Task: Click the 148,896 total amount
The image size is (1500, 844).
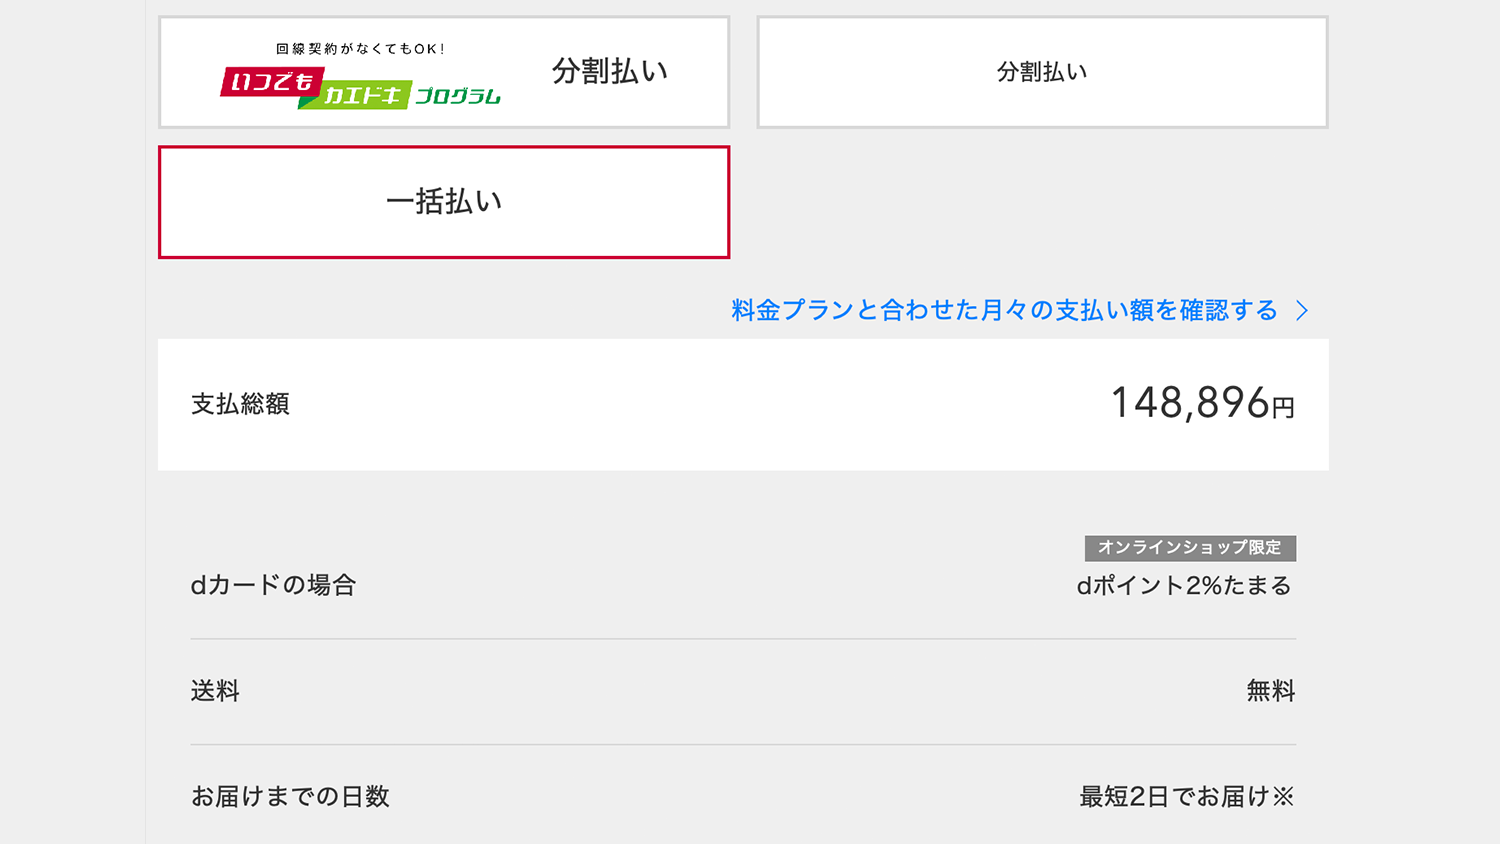Action: pos(1189,403)
